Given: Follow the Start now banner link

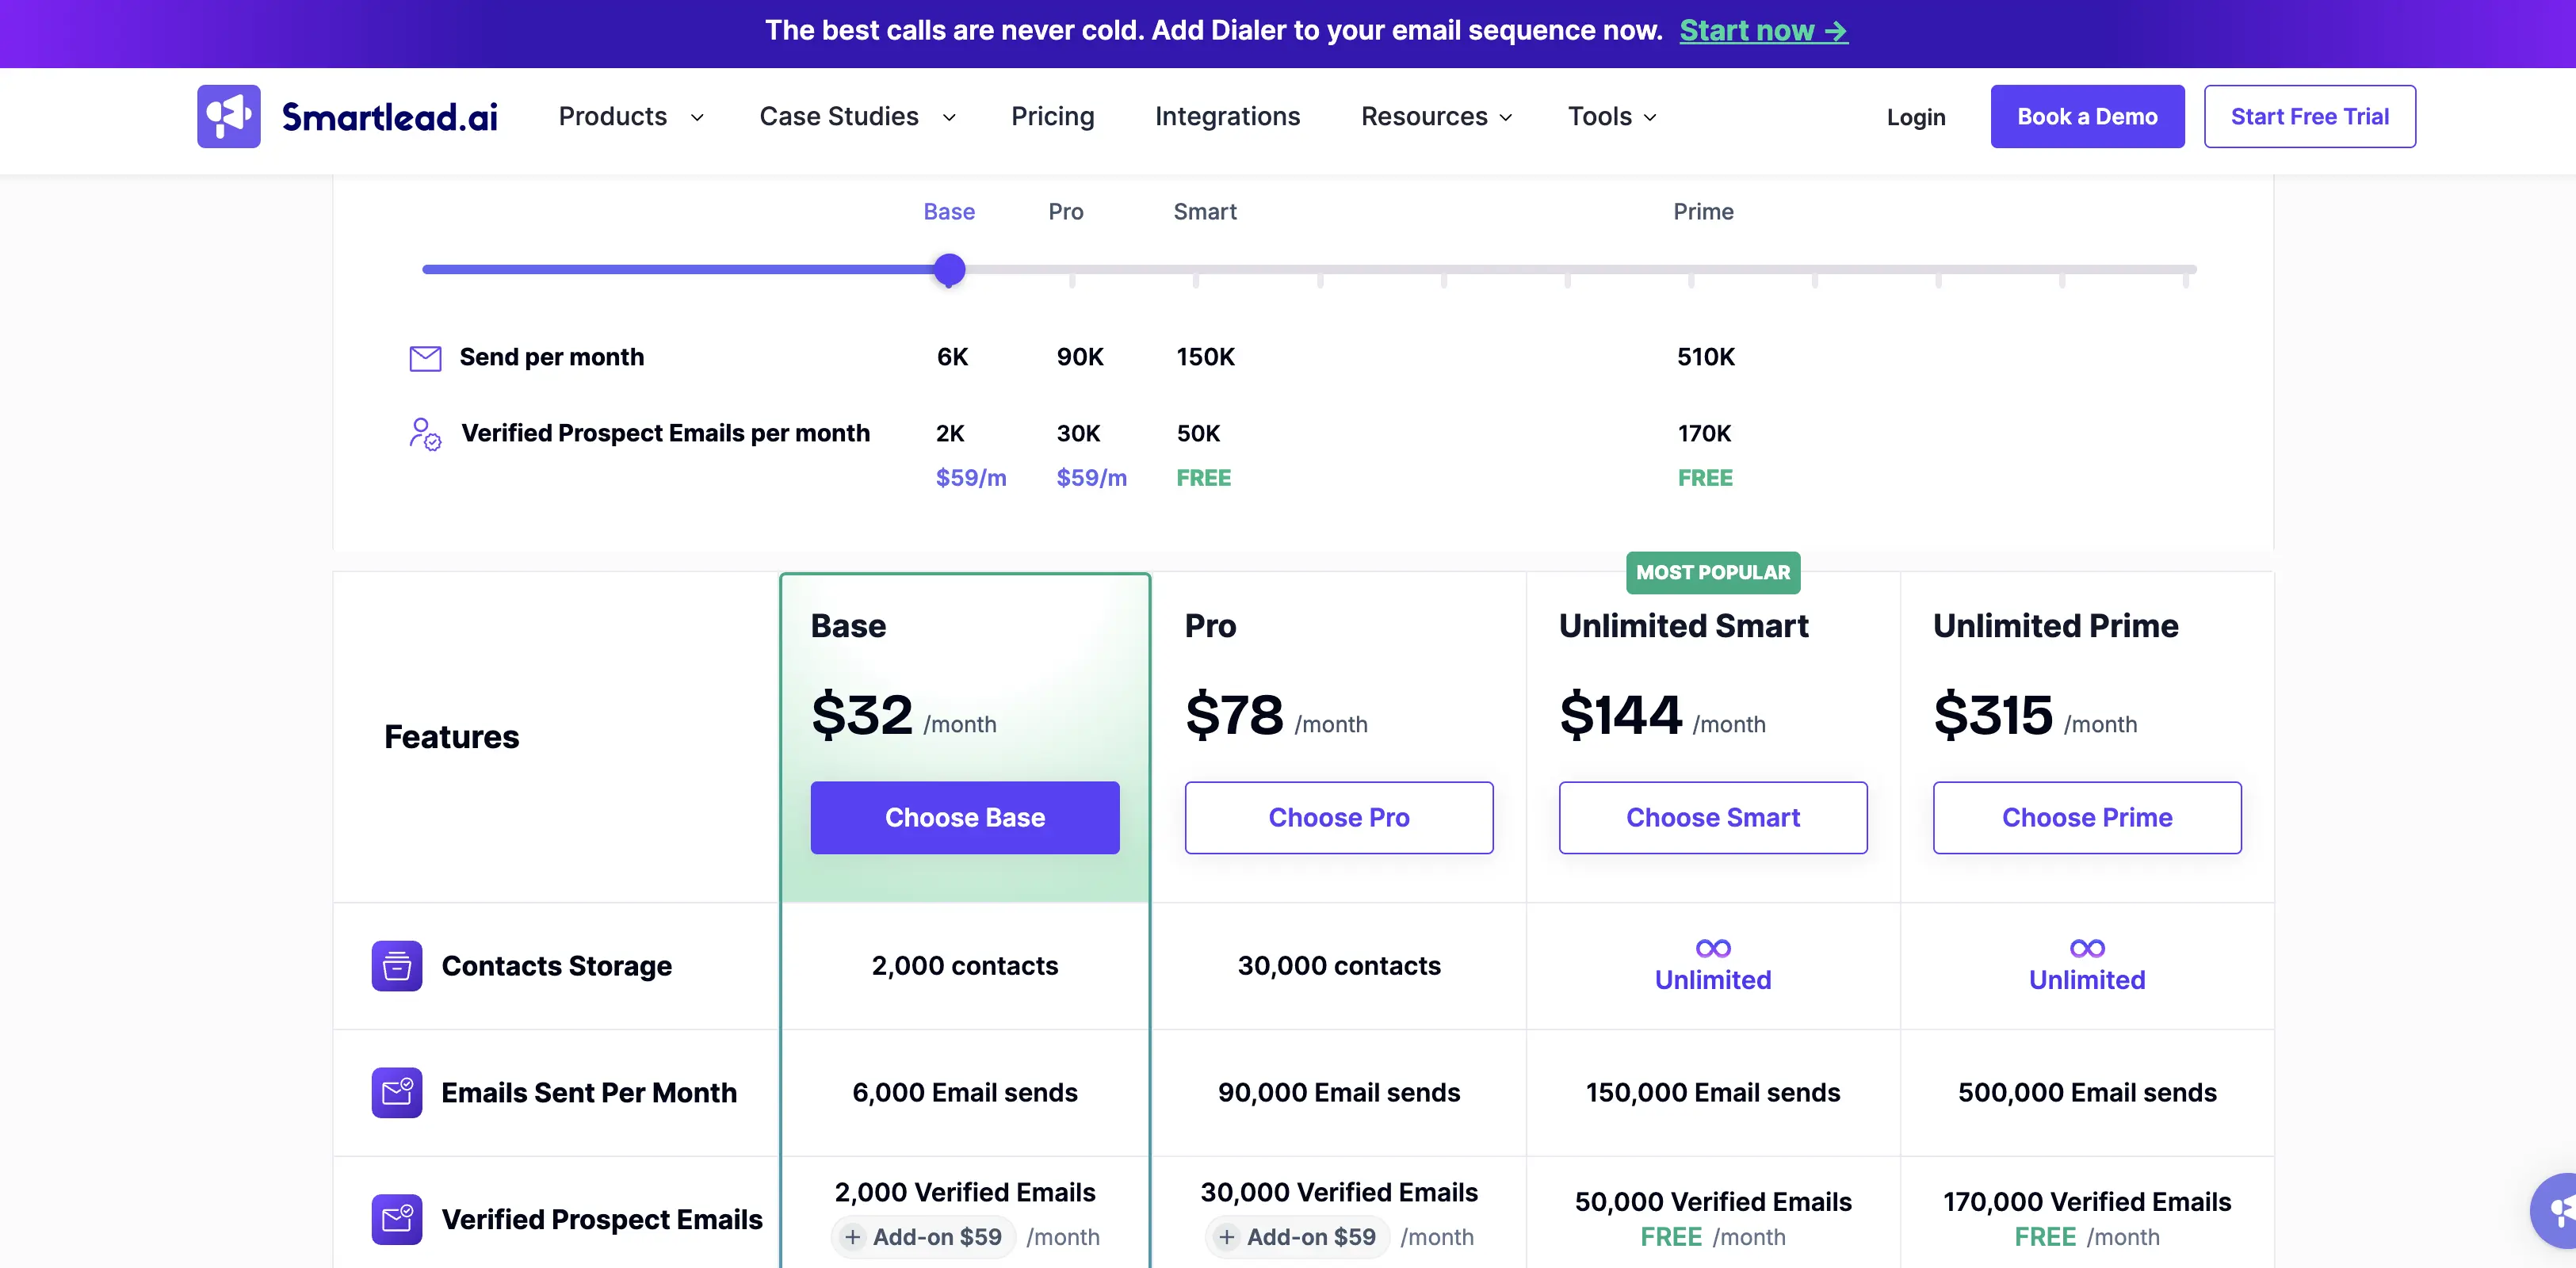Looking at the screenshot, I should tap(1763, 31).
